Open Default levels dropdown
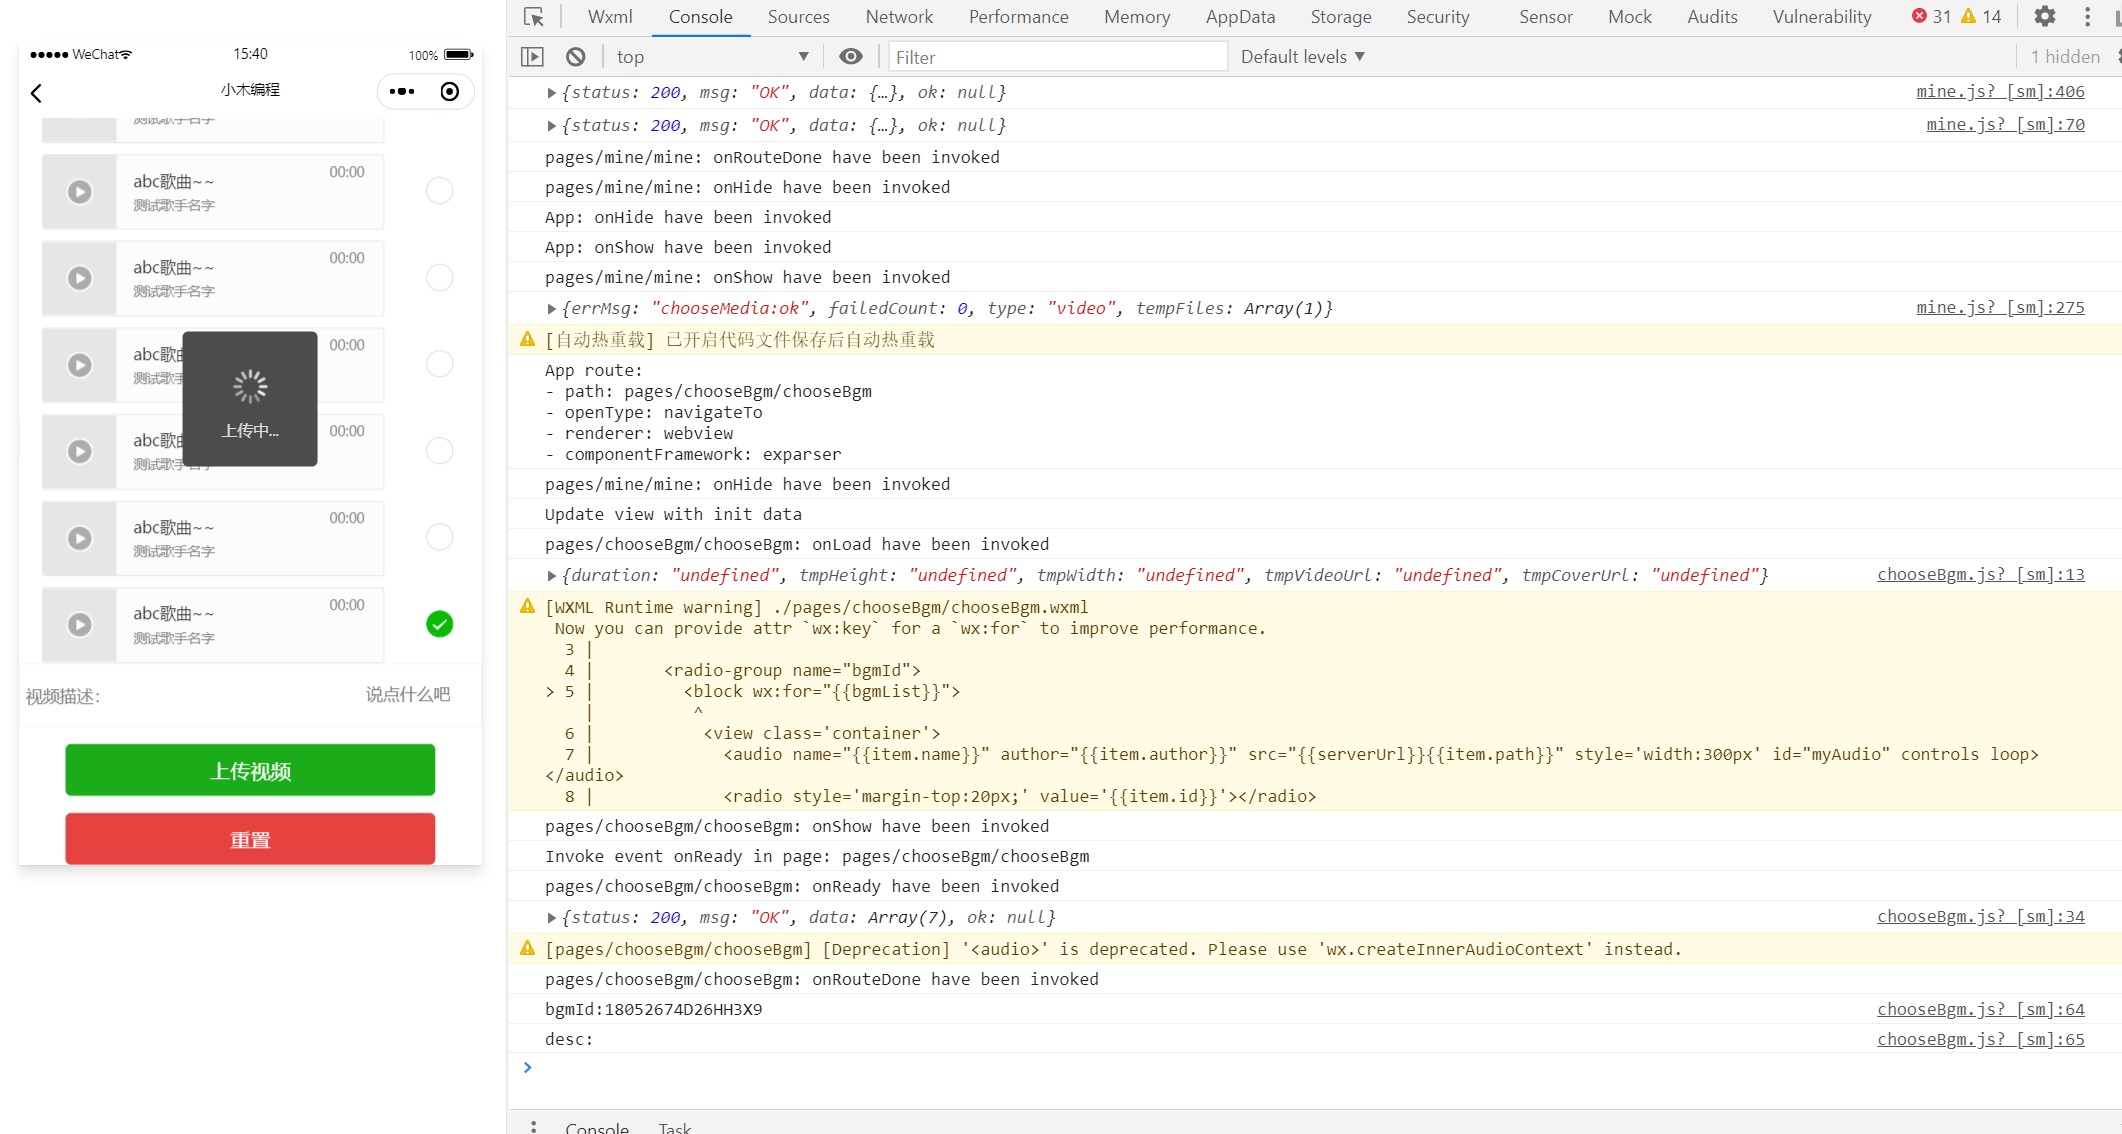This screenshot has width=2122, height=1134. coord(1303,57)
